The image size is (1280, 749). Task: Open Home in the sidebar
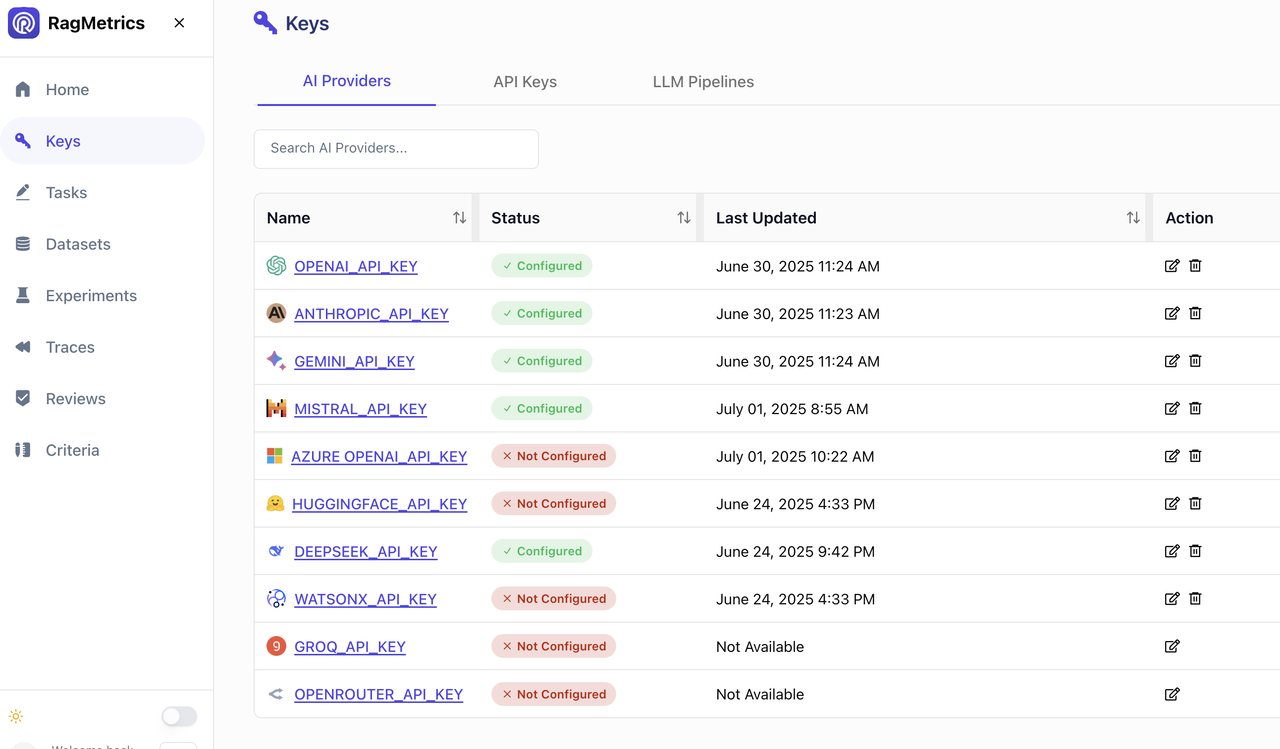103,90
